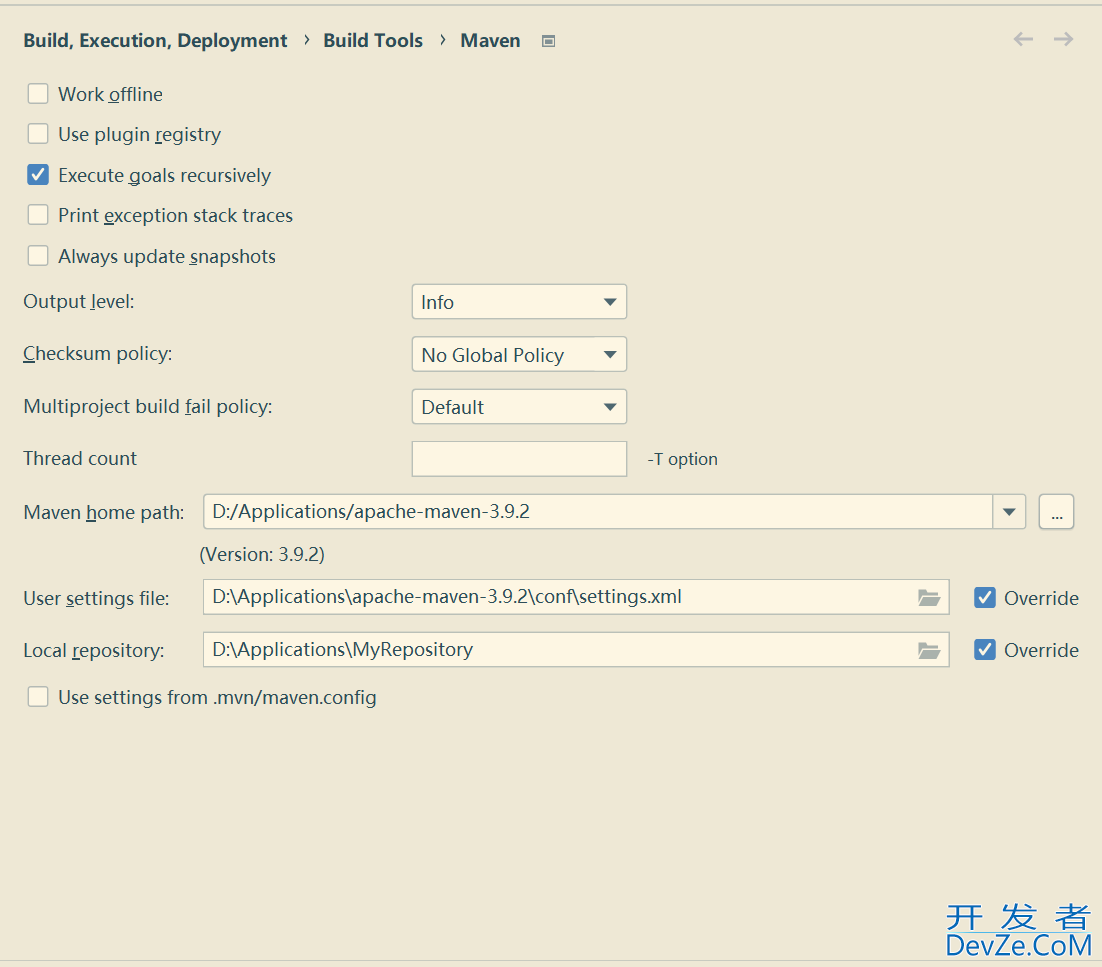
Task: Click the Checksum policy label
Action: point(98,353)
